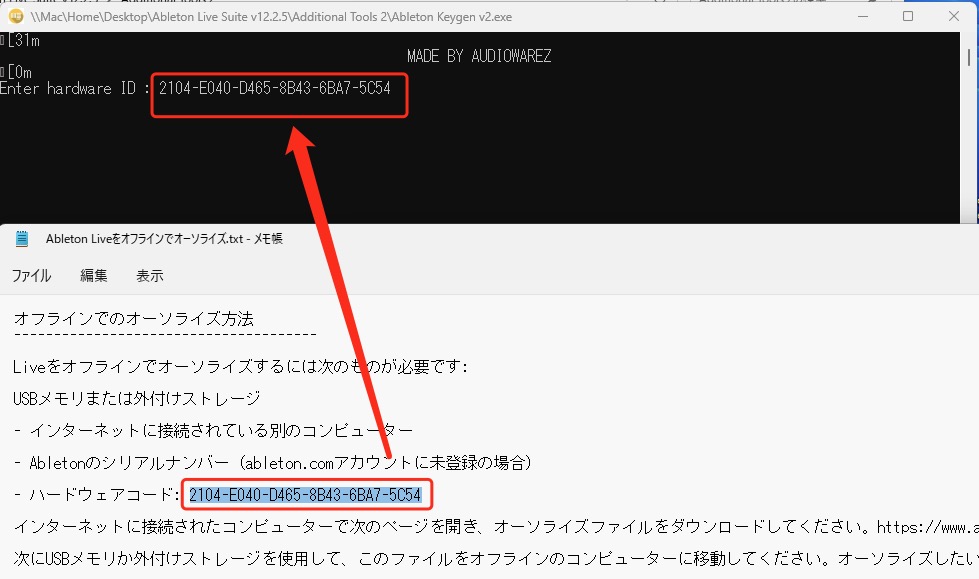Click the console window's vertical scrollbar thumb
This screenshot has height=579, width=979.
coord(969,57)
